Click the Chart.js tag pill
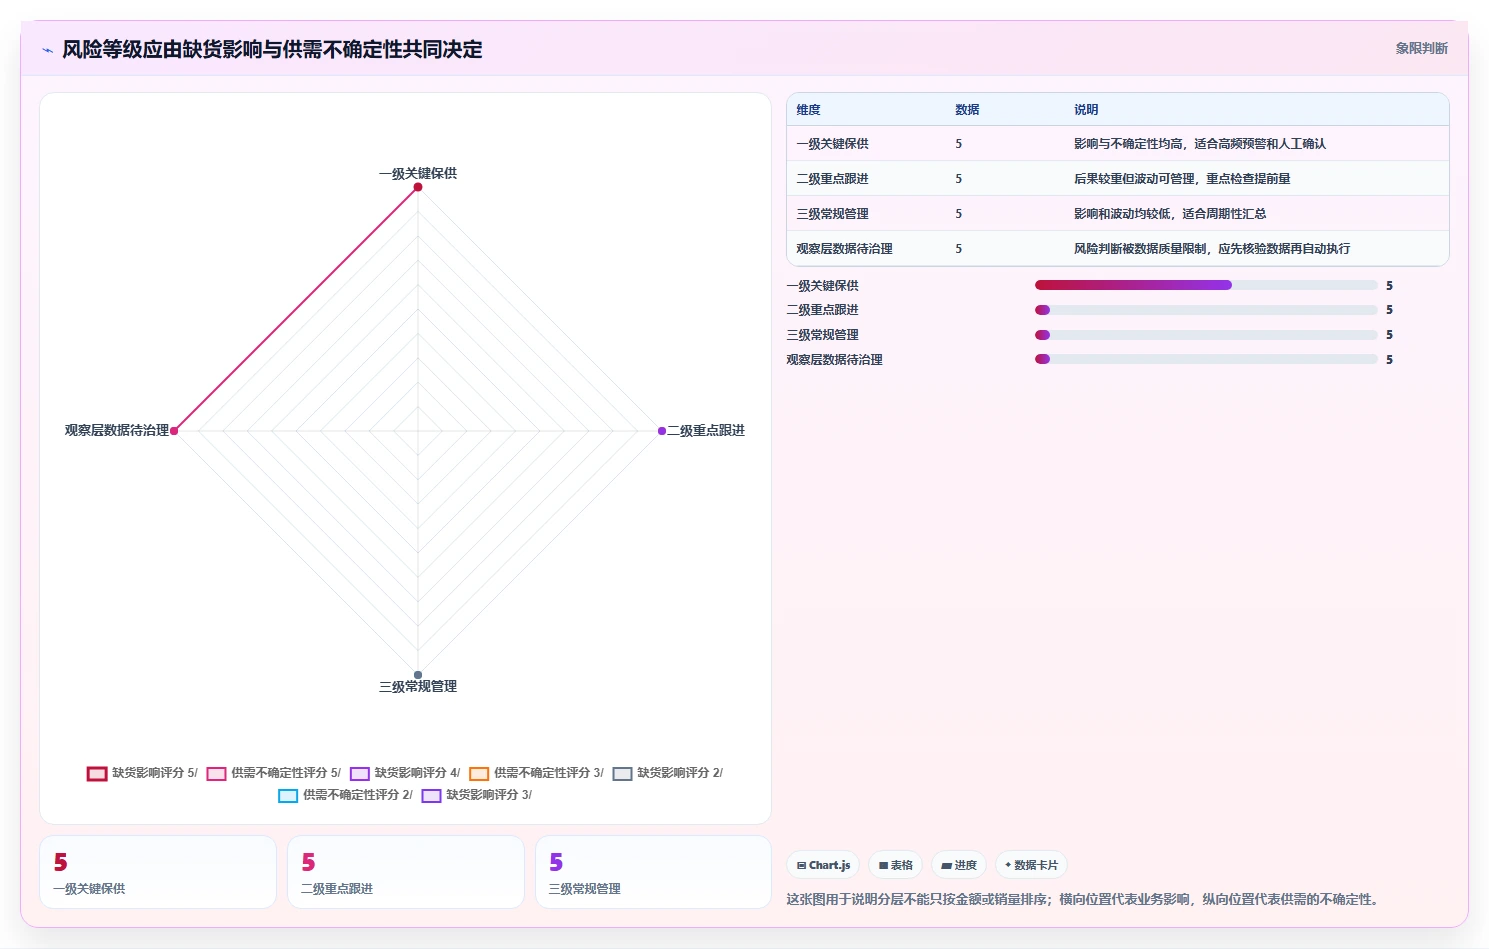1489x949 pixels. (x=823, y=865)
